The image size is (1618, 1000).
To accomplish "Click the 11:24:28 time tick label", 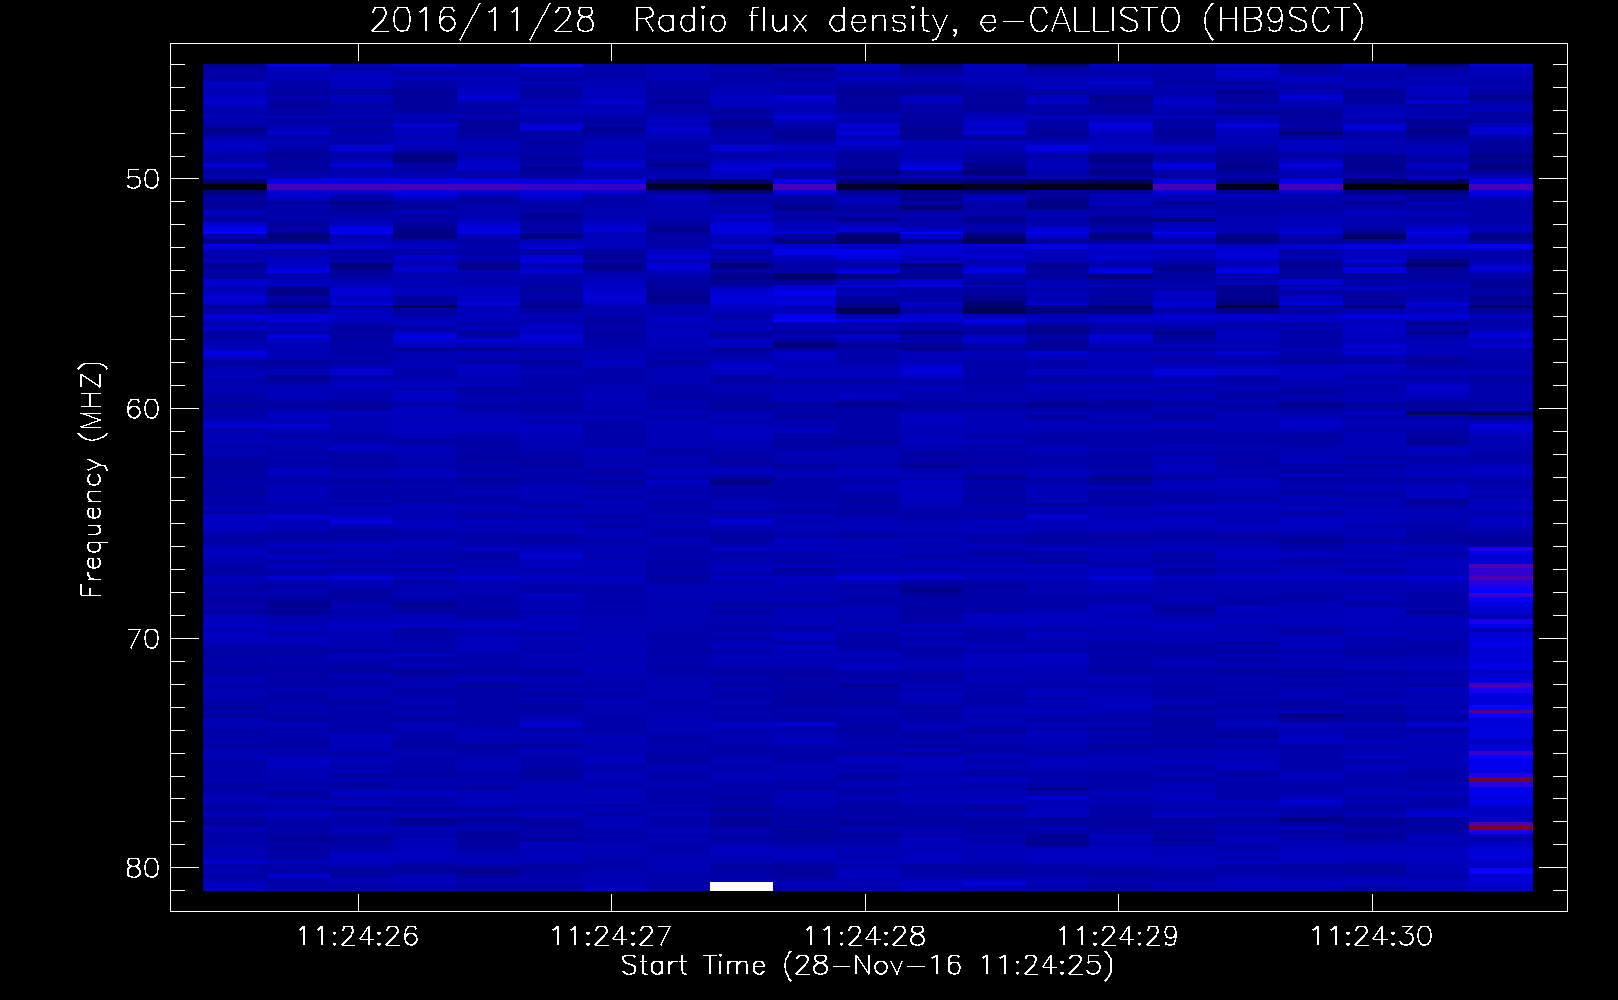I will click(x=865, y=937).
